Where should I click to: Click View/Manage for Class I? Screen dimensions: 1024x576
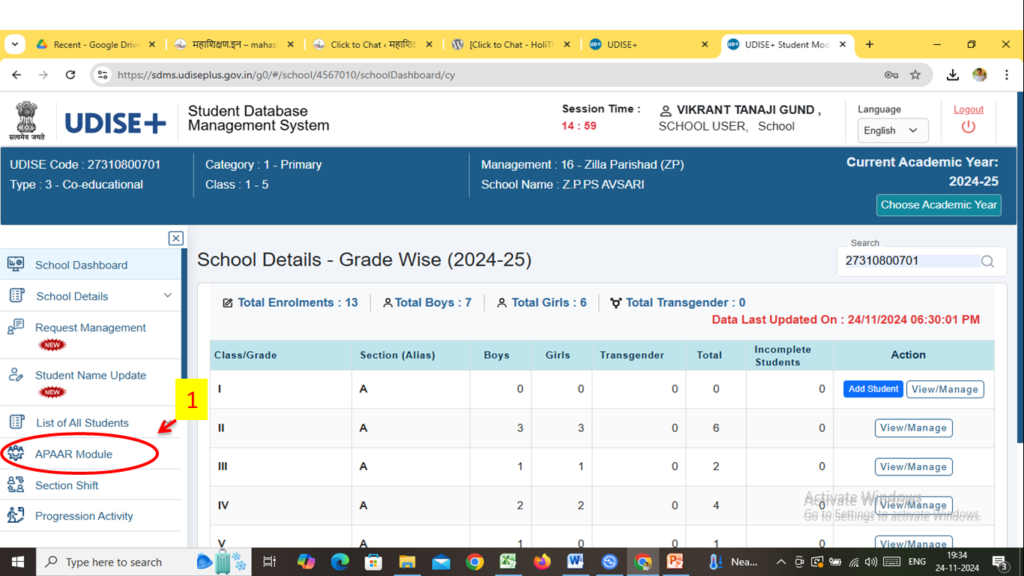pyautogui.click(x=945, y=389)
